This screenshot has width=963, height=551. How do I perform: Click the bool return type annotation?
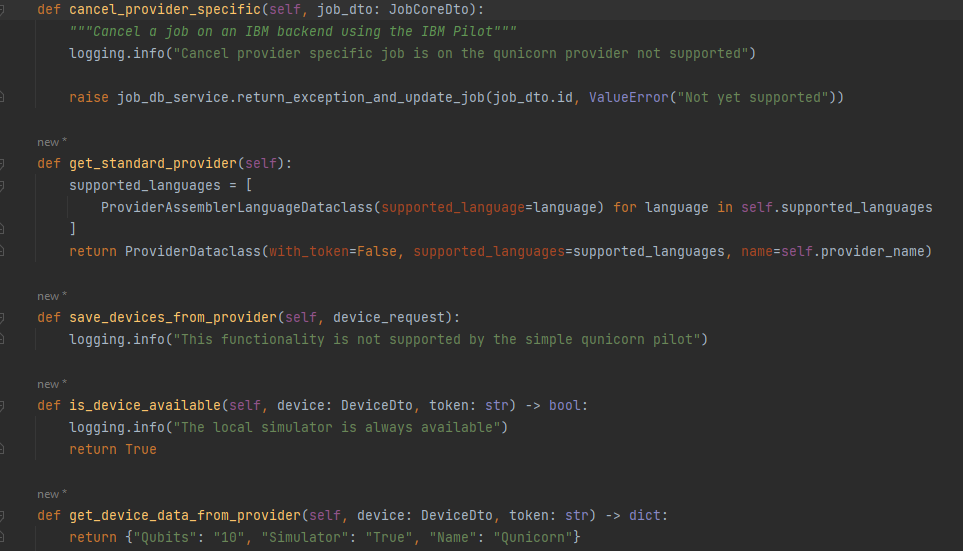(x=564, y=405)
